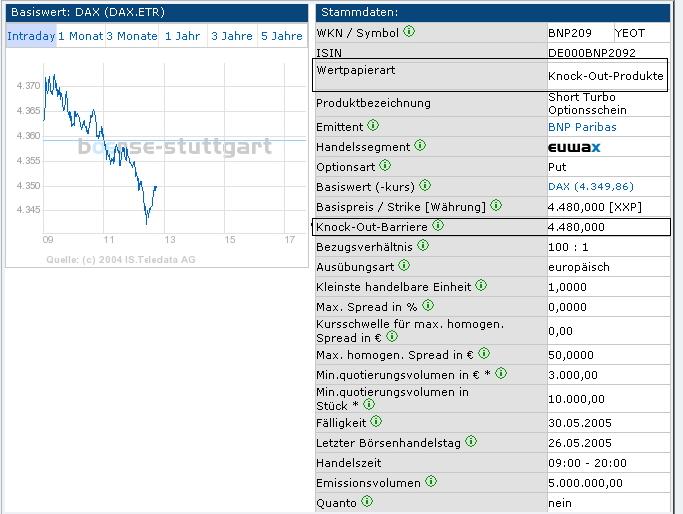Click the EUWAX trading segment logo
Screen dimensions: 683x514
click(574, 147)
